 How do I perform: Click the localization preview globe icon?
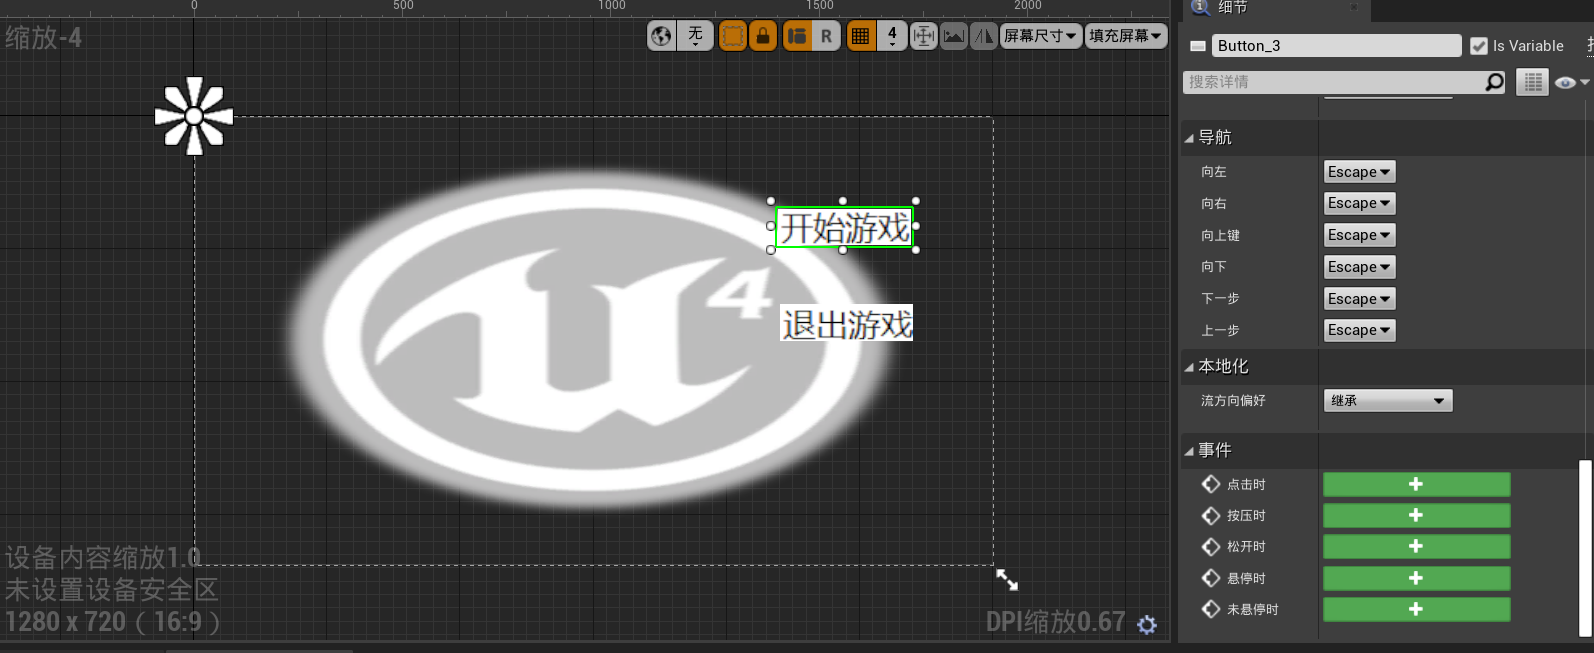[661, 36]
